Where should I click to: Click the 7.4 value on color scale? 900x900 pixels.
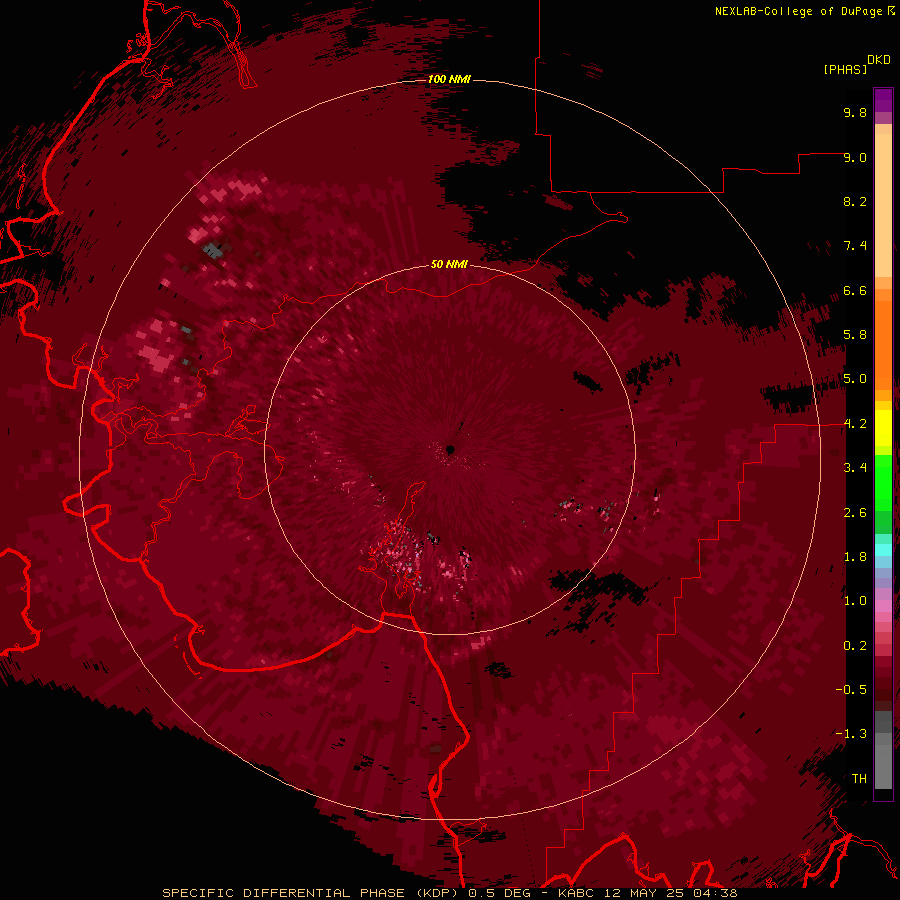pos(855,246)
